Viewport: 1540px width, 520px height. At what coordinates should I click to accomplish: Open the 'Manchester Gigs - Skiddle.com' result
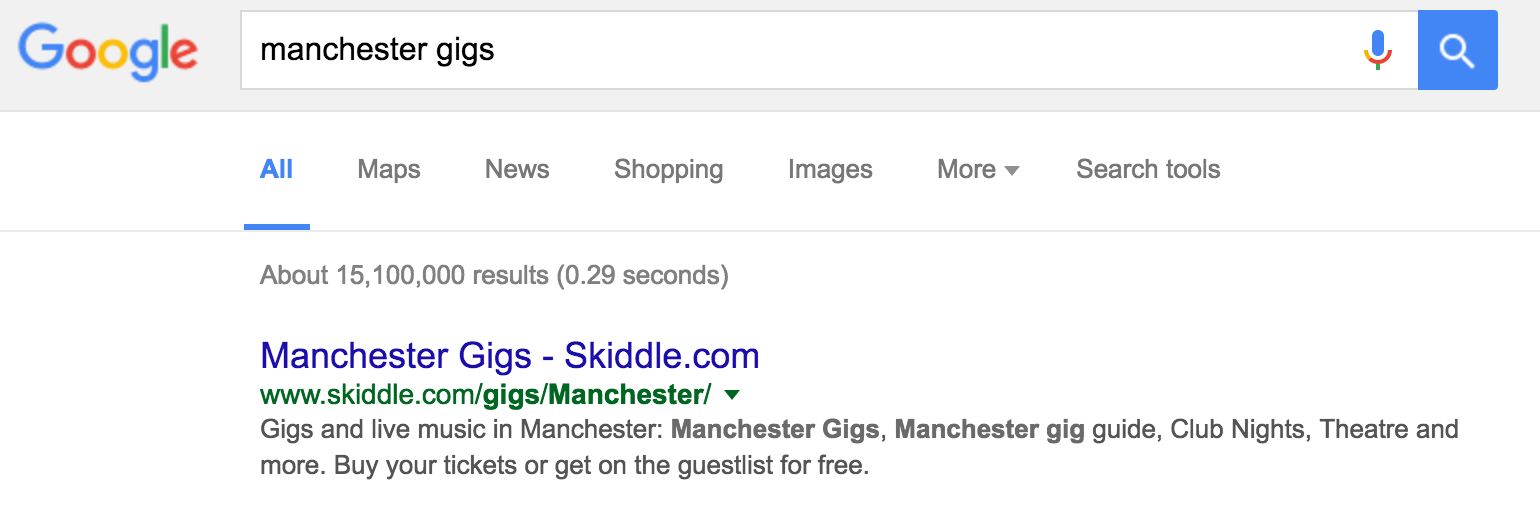click(509, 355)
